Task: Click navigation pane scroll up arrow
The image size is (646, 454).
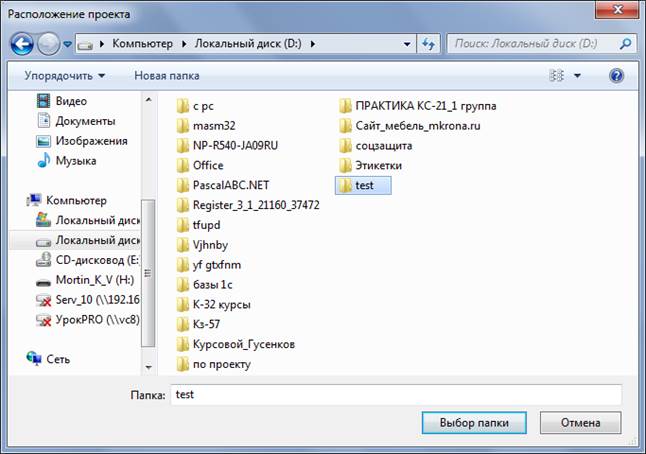Action: pyautogui.click(x=148, y=99)
